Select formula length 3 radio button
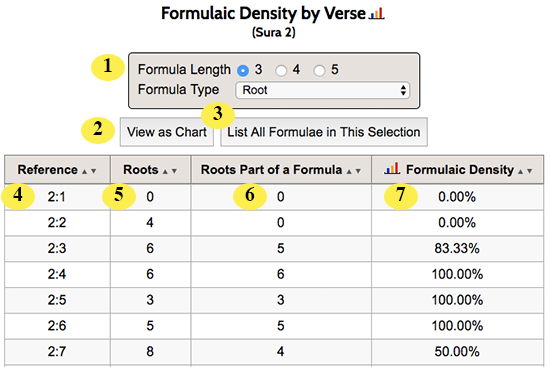 243,71
